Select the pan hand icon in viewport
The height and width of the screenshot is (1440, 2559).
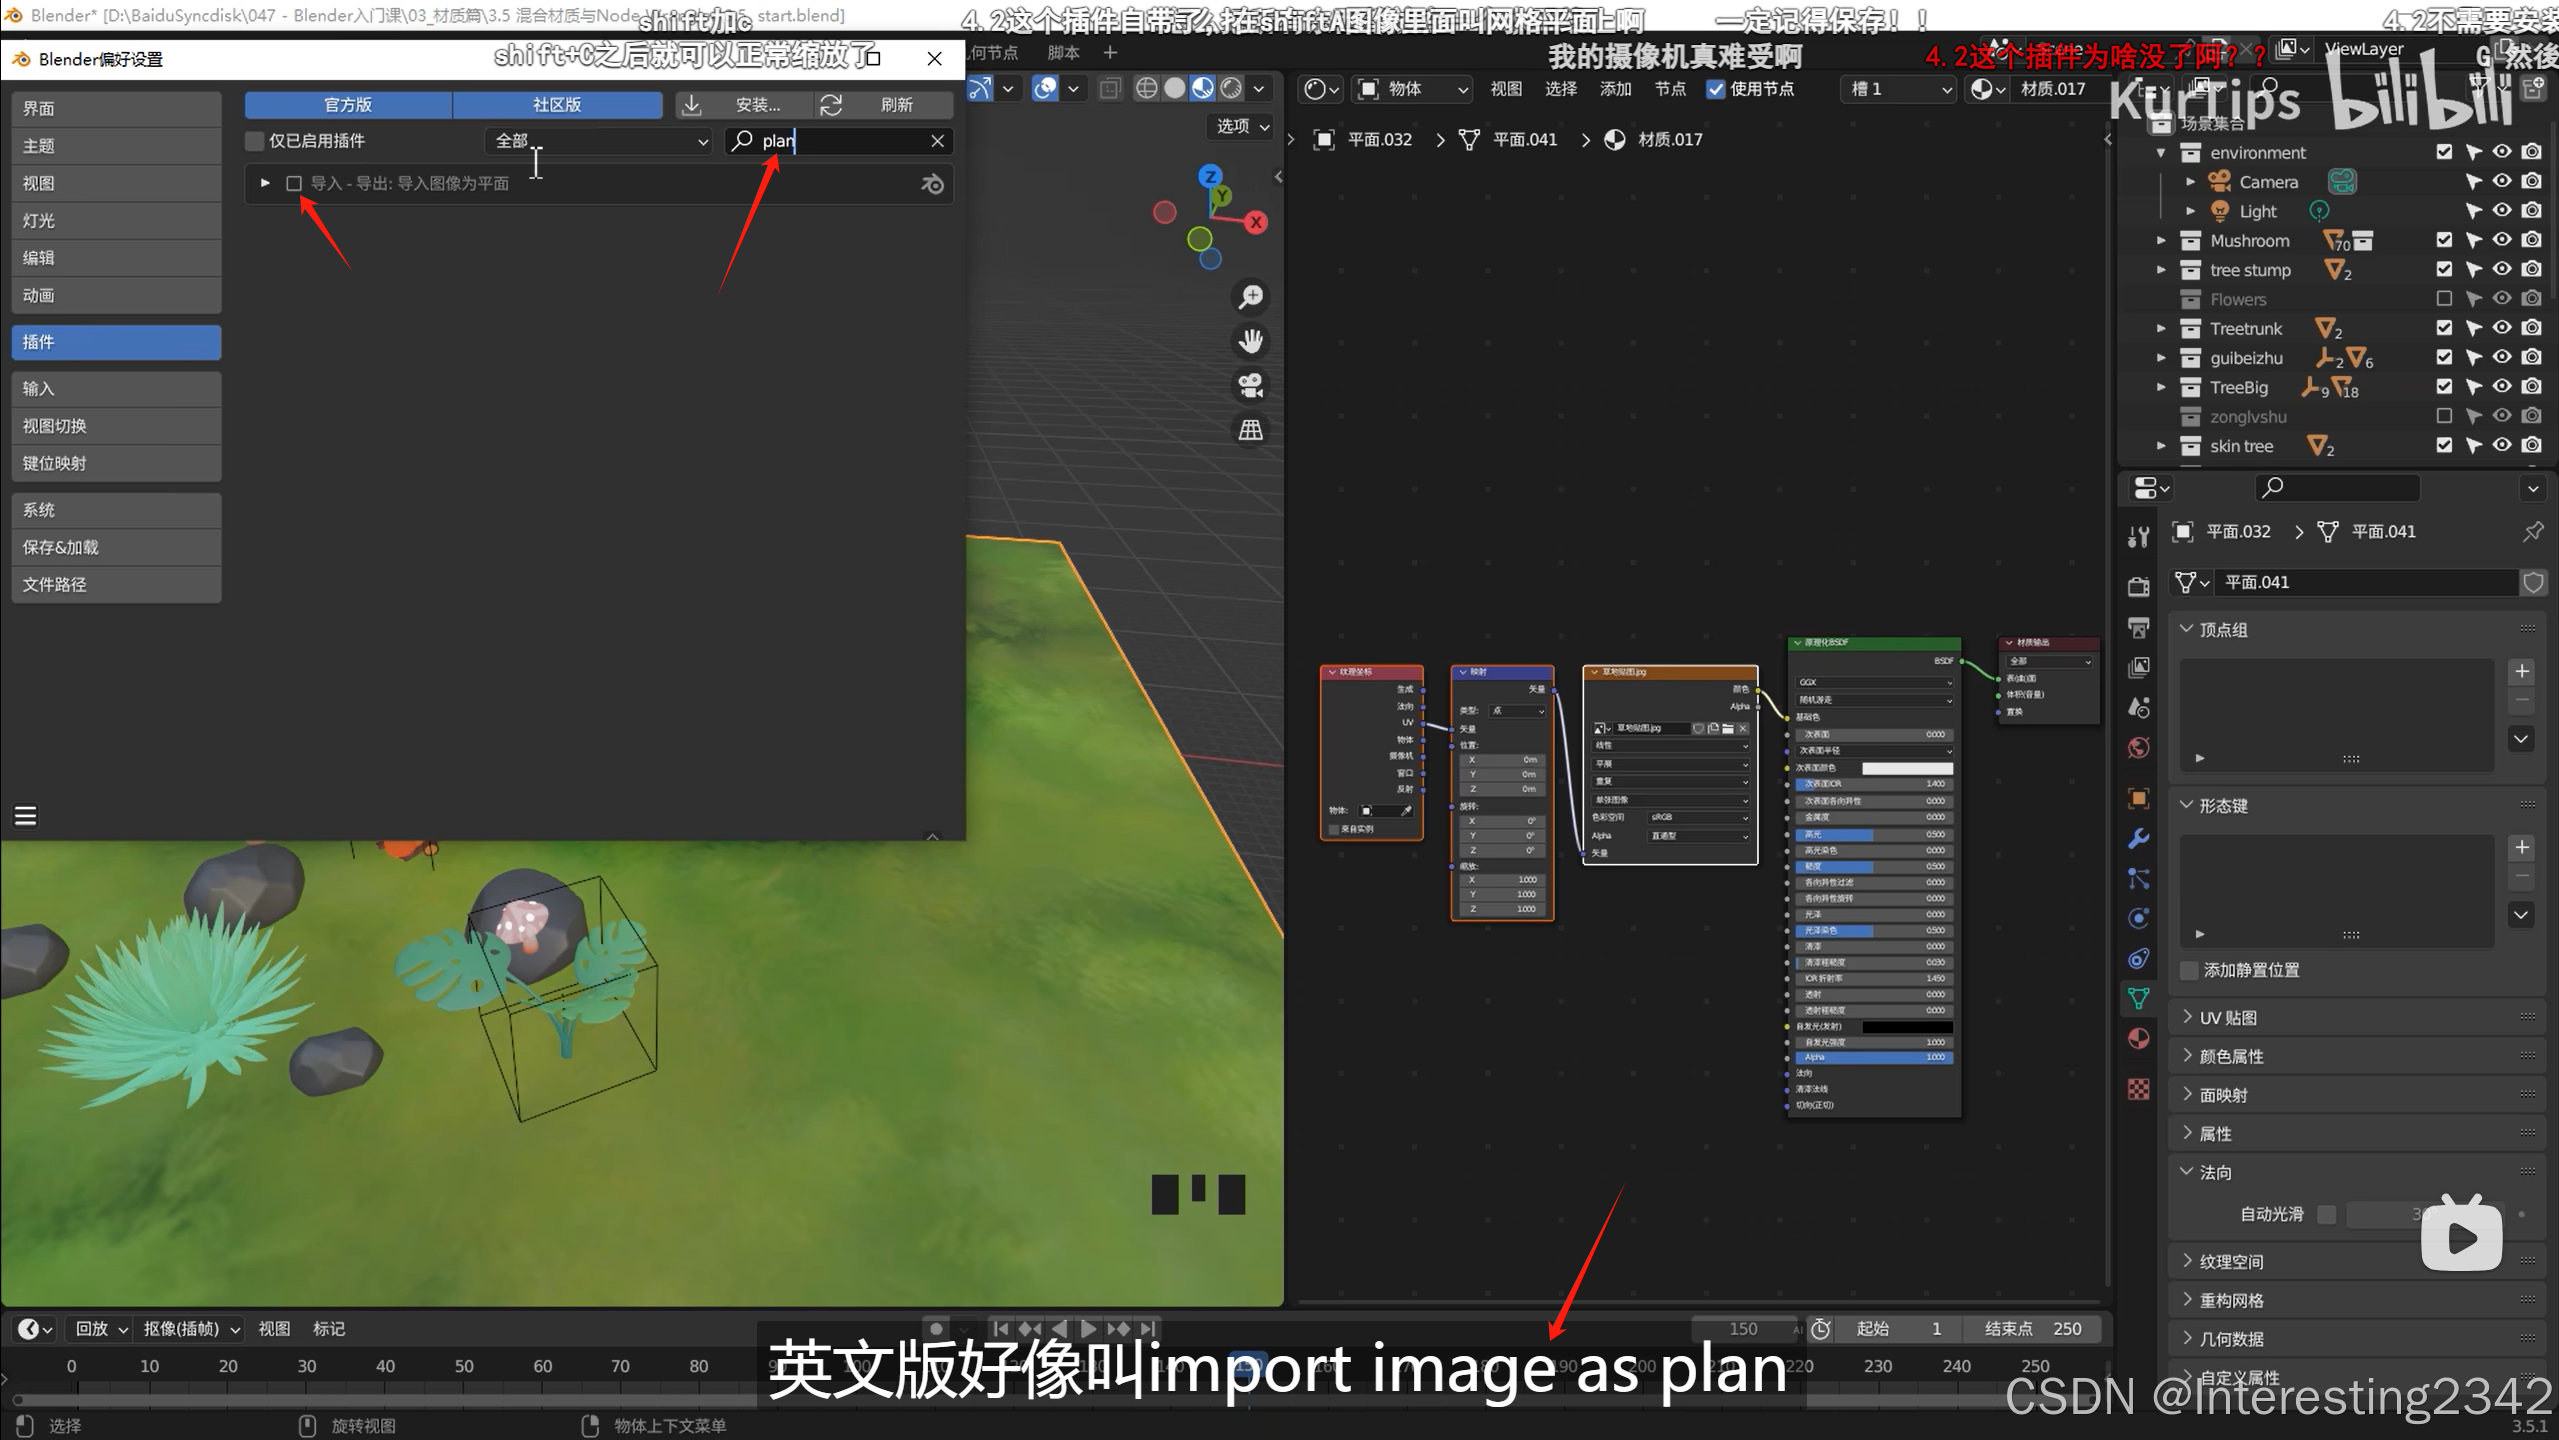(x=1250, y=341)
